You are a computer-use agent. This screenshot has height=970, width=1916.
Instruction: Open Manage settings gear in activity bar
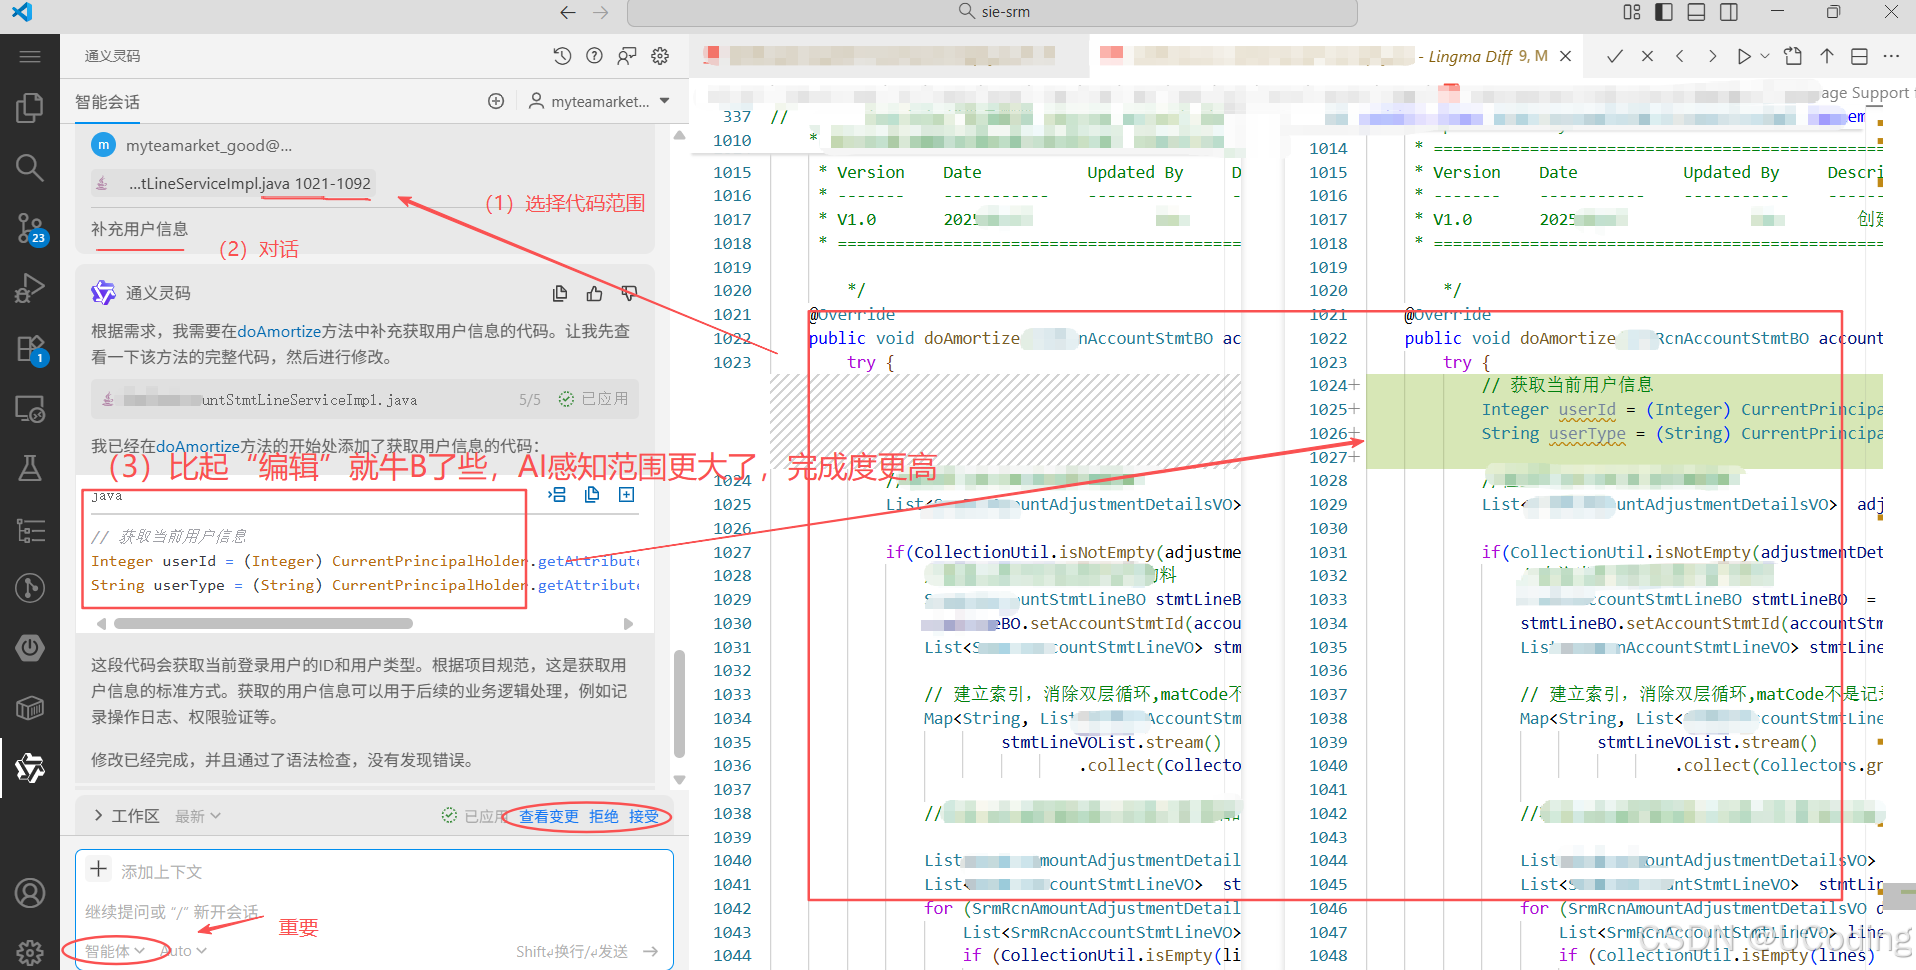point(30,952)
